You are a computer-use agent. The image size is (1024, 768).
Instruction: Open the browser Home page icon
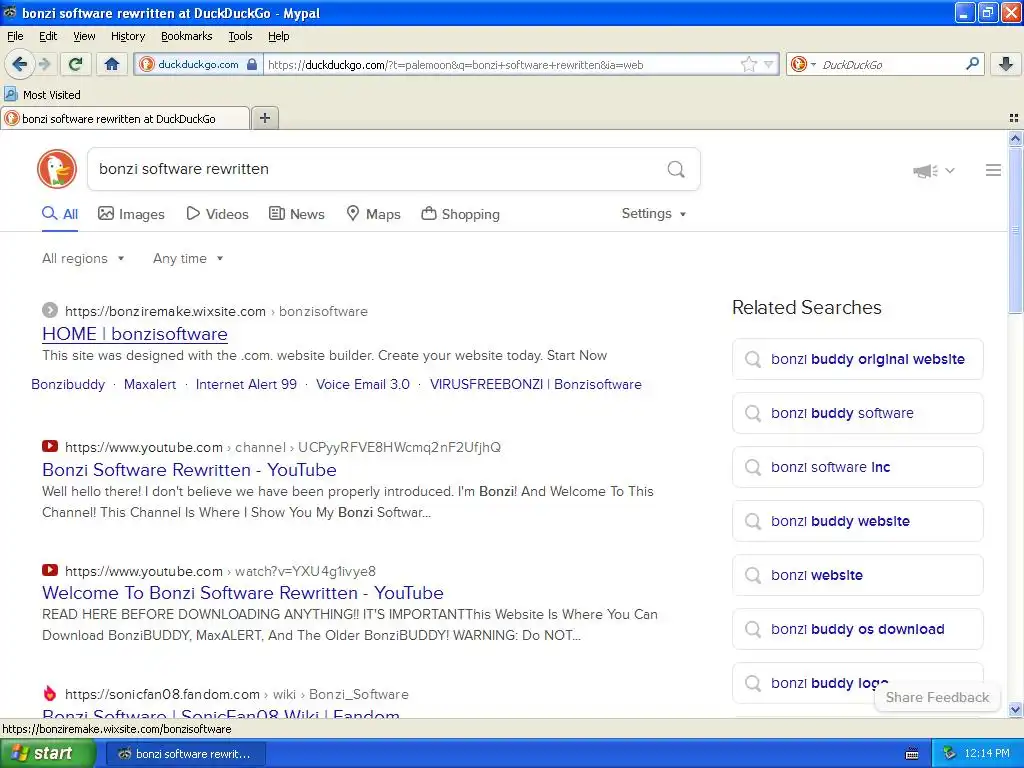coord(112,64)
